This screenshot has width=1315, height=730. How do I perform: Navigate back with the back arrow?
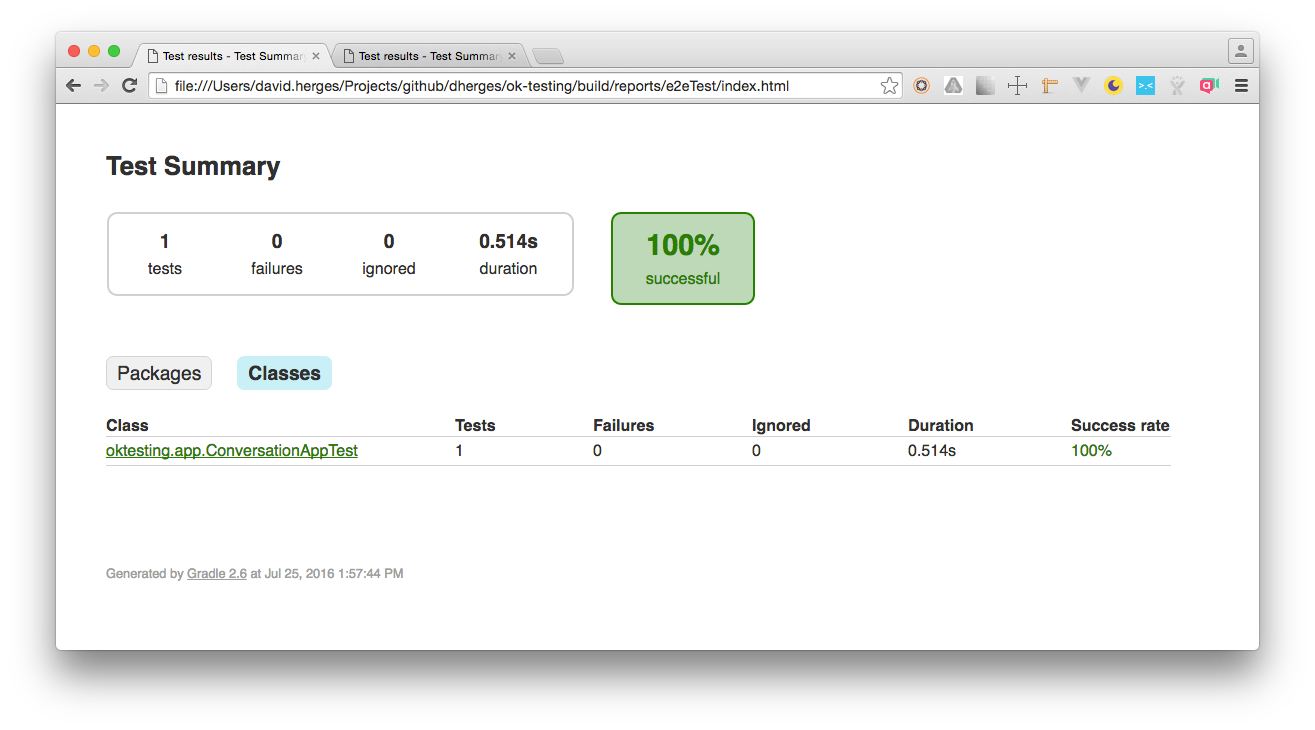[x=73, y=85]
